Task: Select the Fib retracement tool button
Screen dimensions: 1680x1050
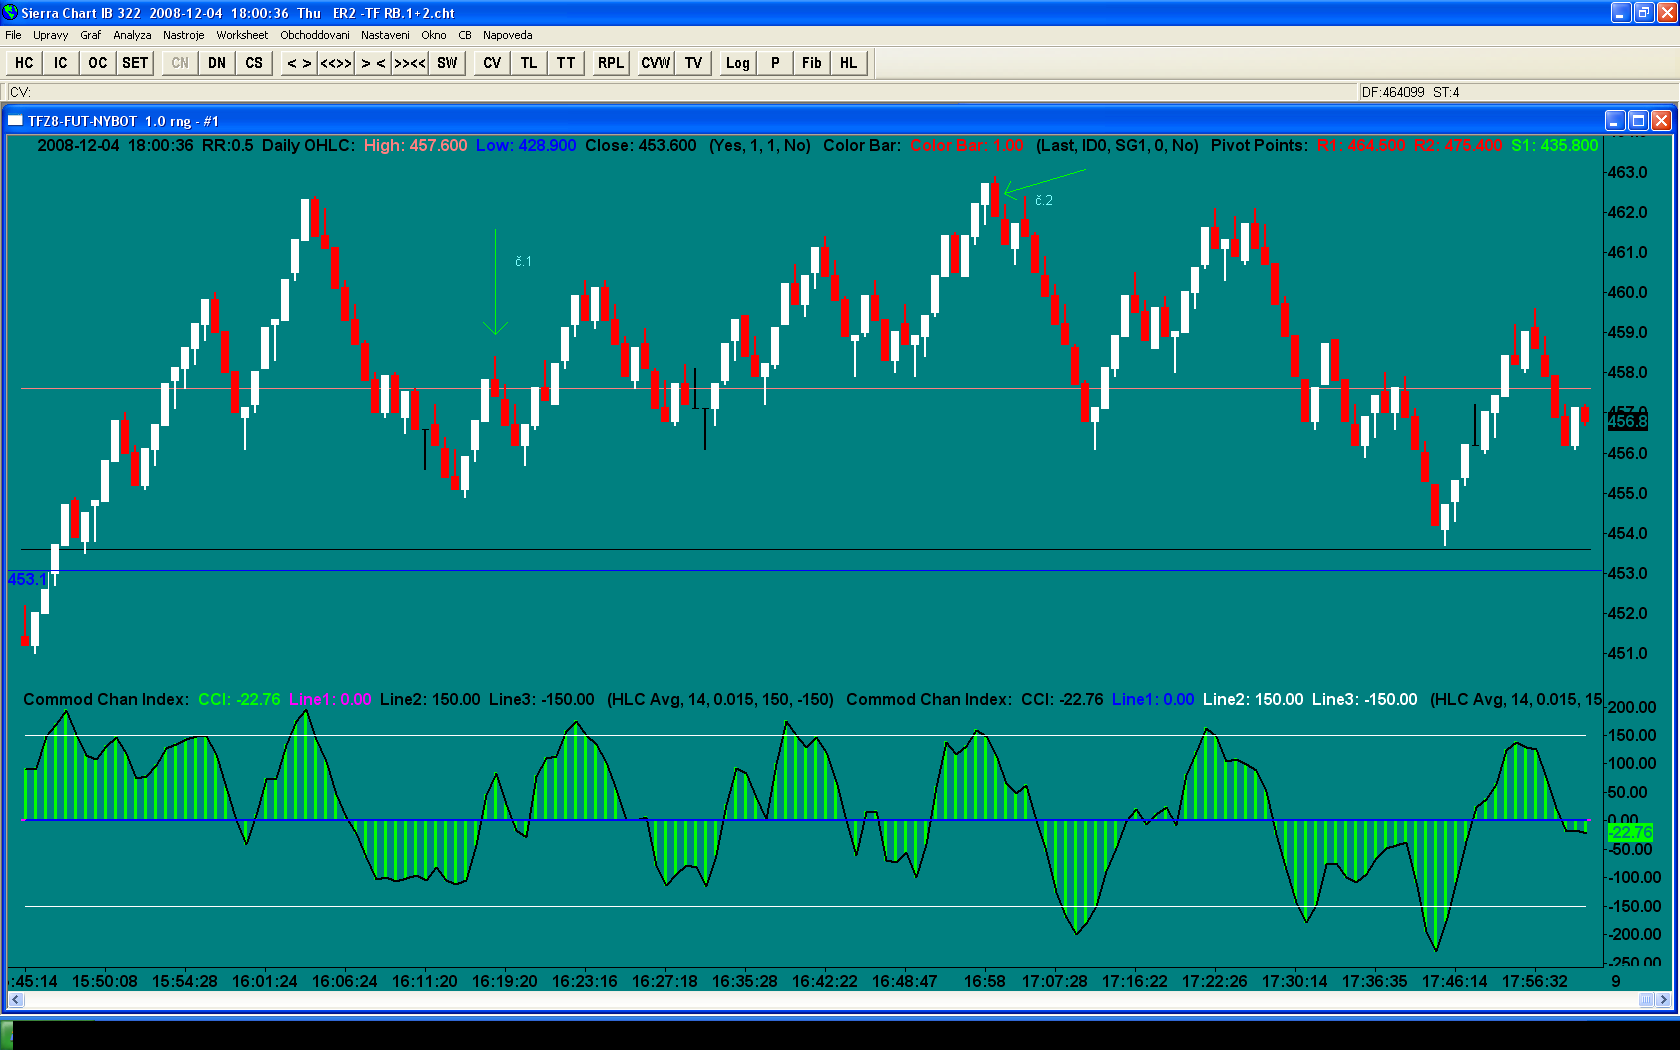Action: tap(811, 63)
